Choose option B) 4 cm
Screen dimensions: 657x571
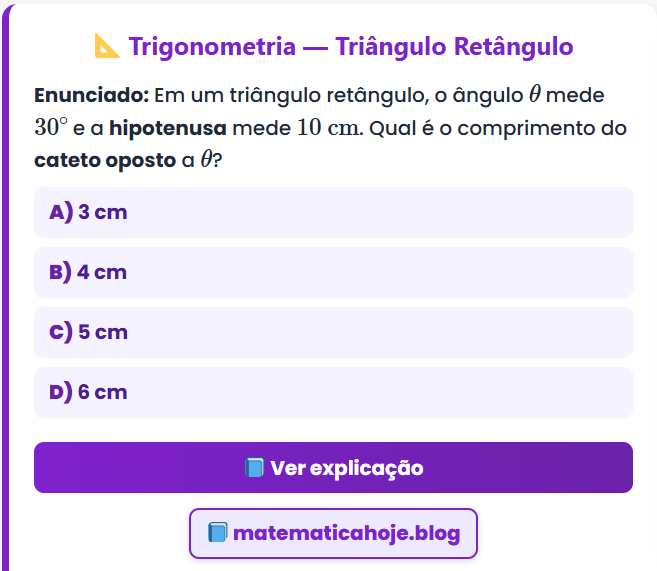click(333, 272)
